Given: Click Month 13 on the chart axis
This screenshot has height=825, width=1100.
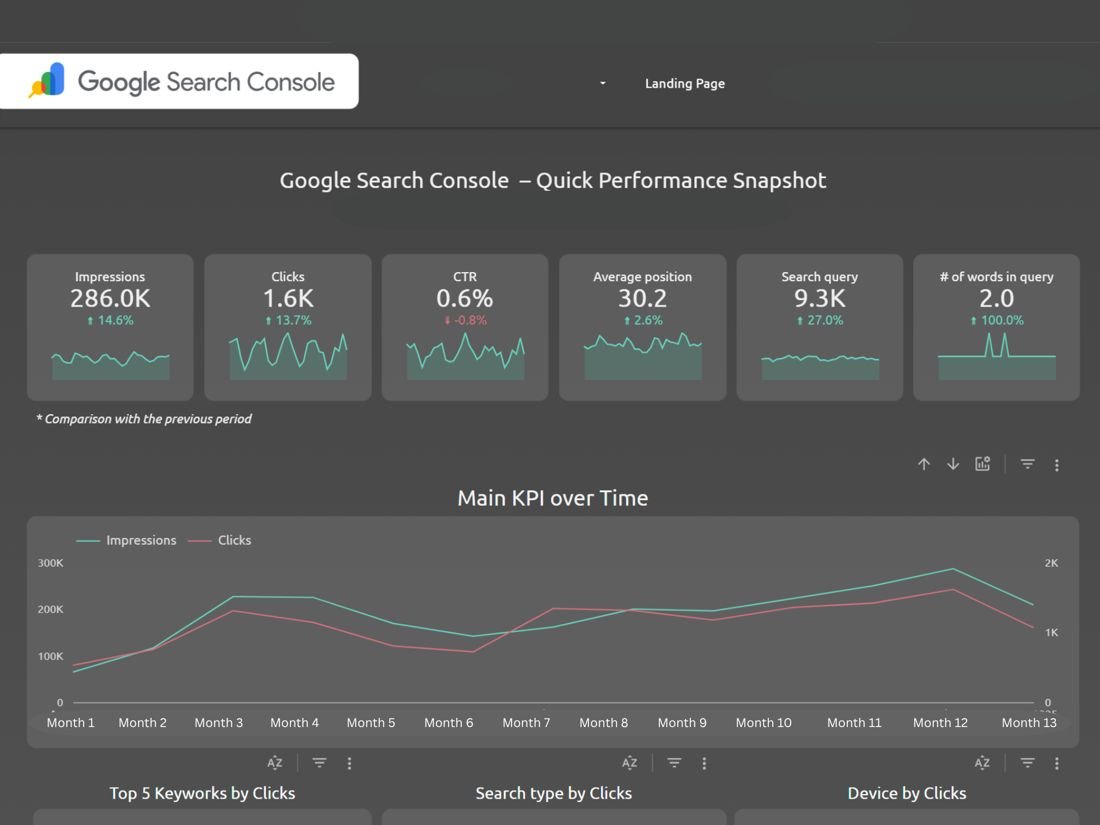Looking at the screenshot, I should 1028,723.
